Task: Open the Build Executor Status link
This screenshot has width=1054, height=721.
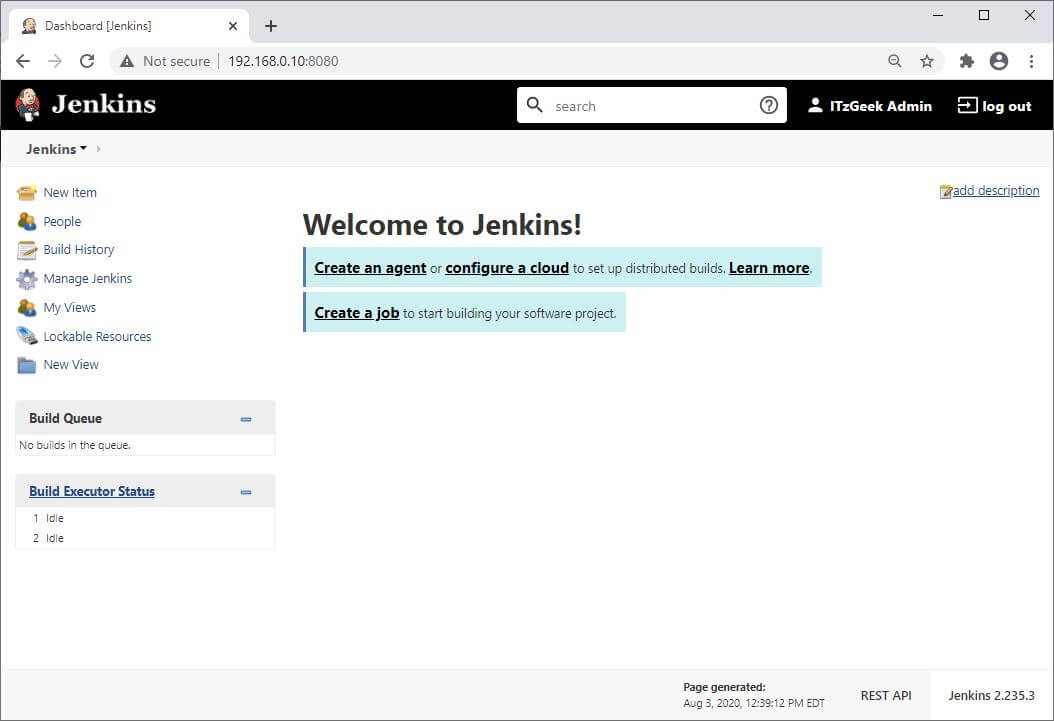Action: click(92, 492)
